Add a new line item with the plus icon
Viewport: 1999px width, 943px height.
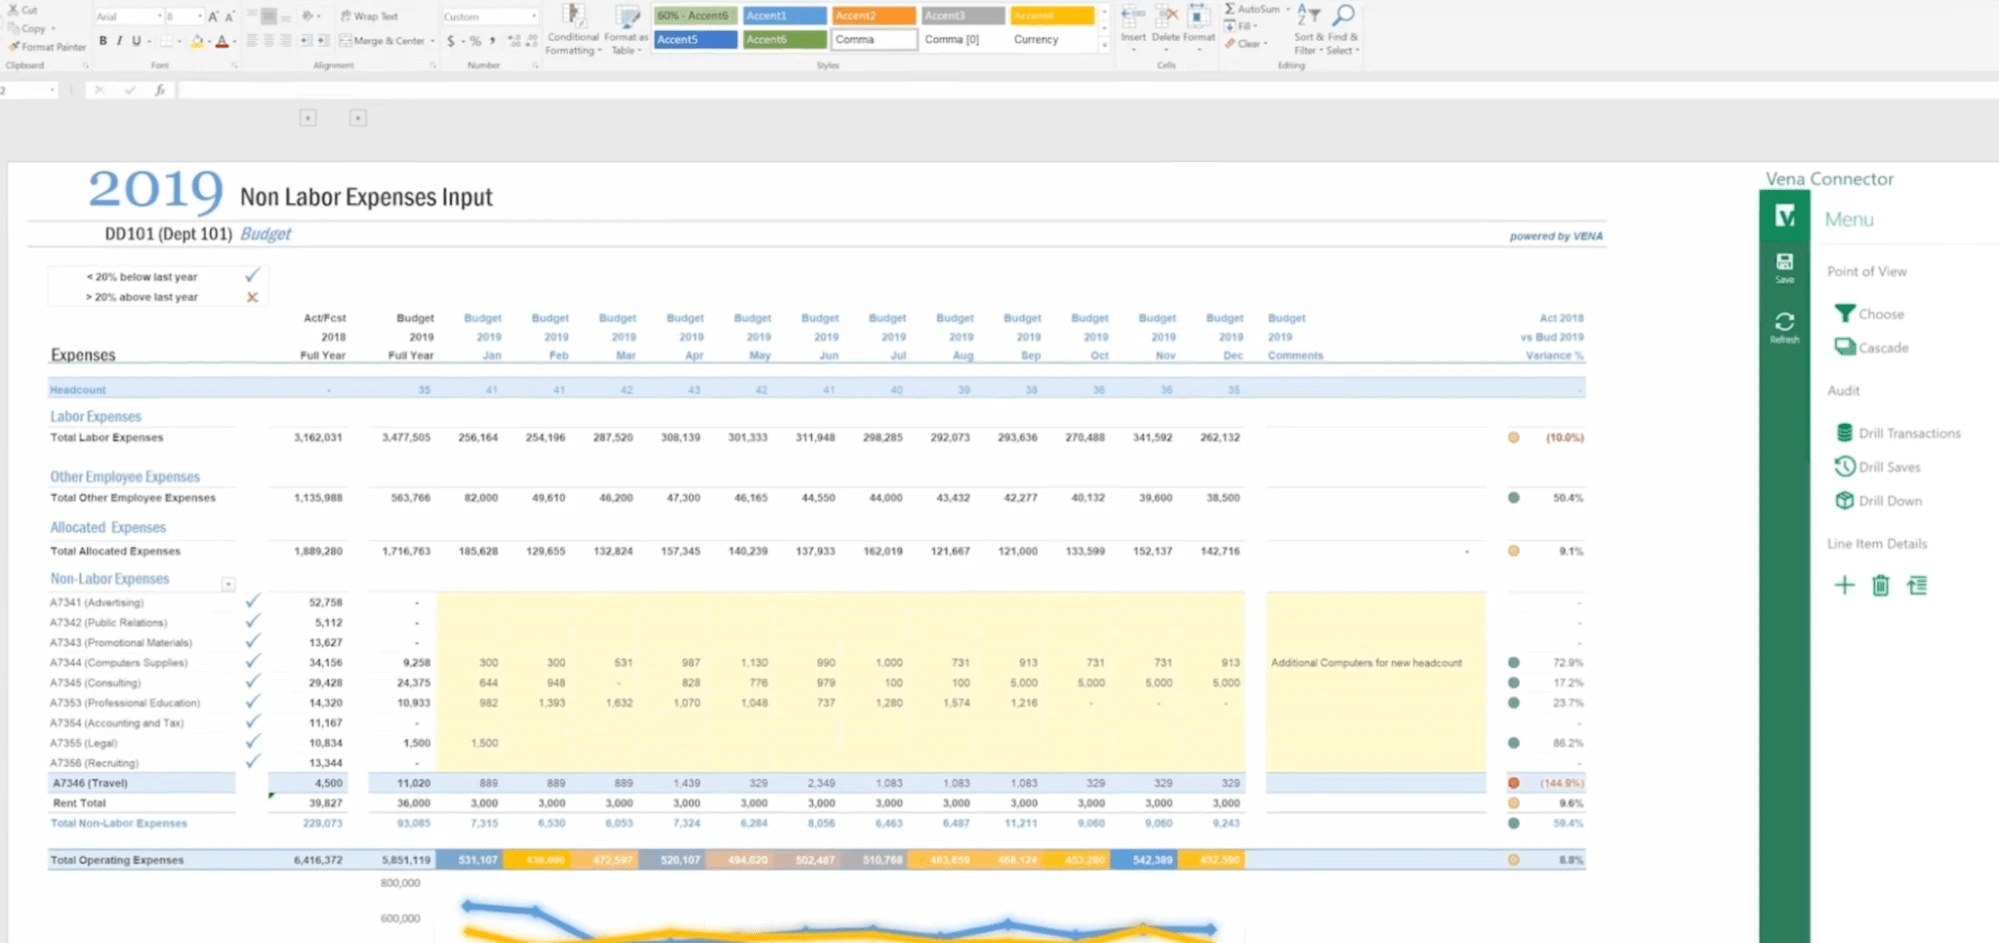[x=1844, y=585]
